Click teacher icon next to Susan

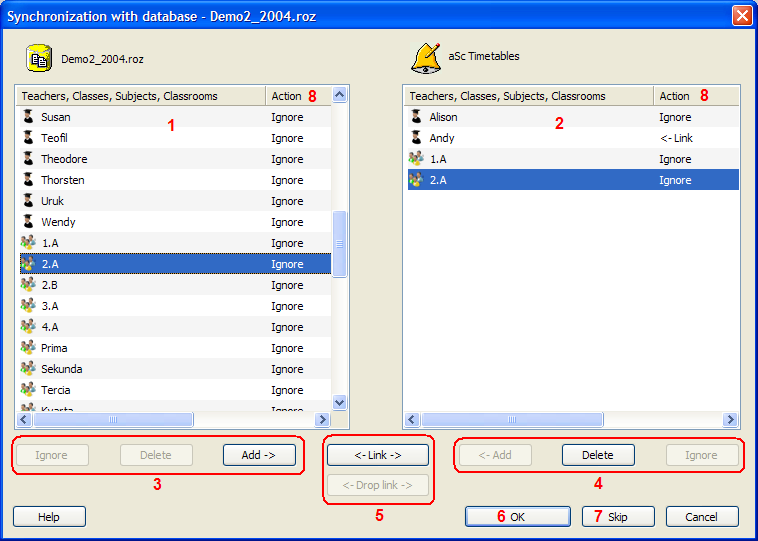click(28, 117)
